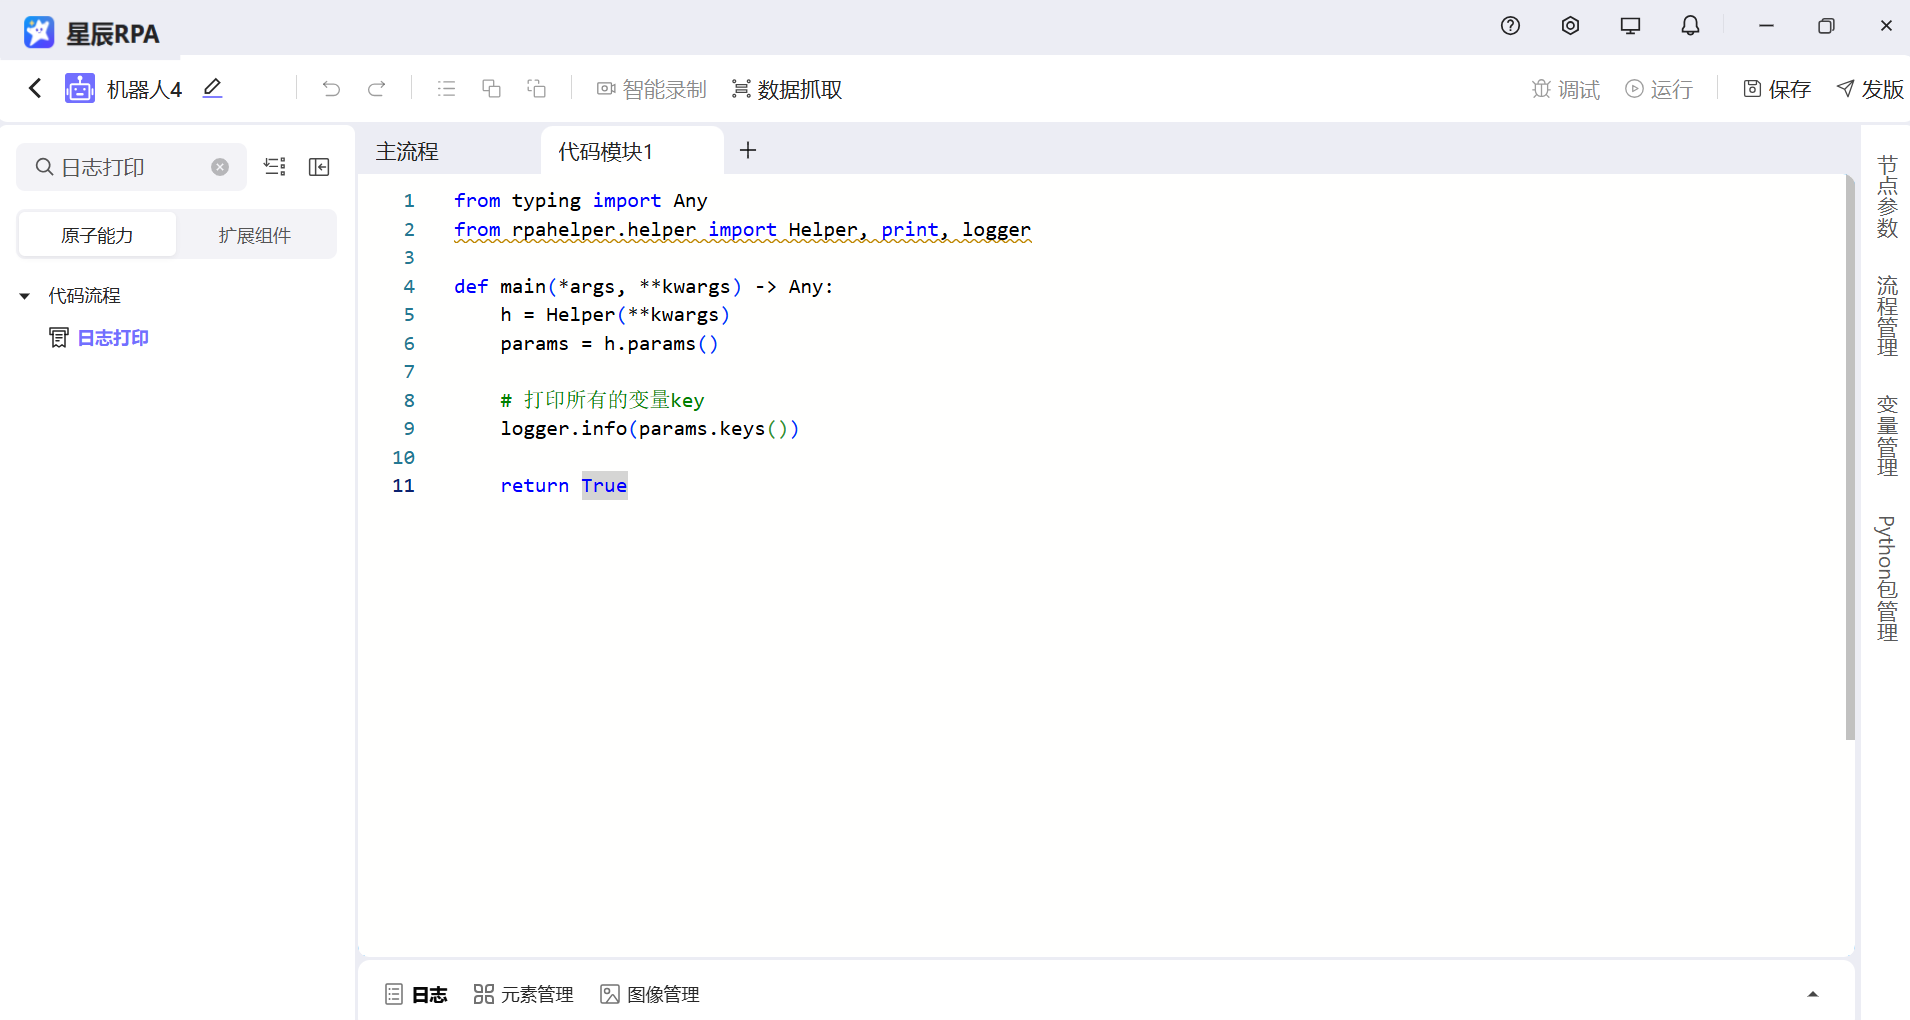Click the list view icon beside search

(275, 167)
